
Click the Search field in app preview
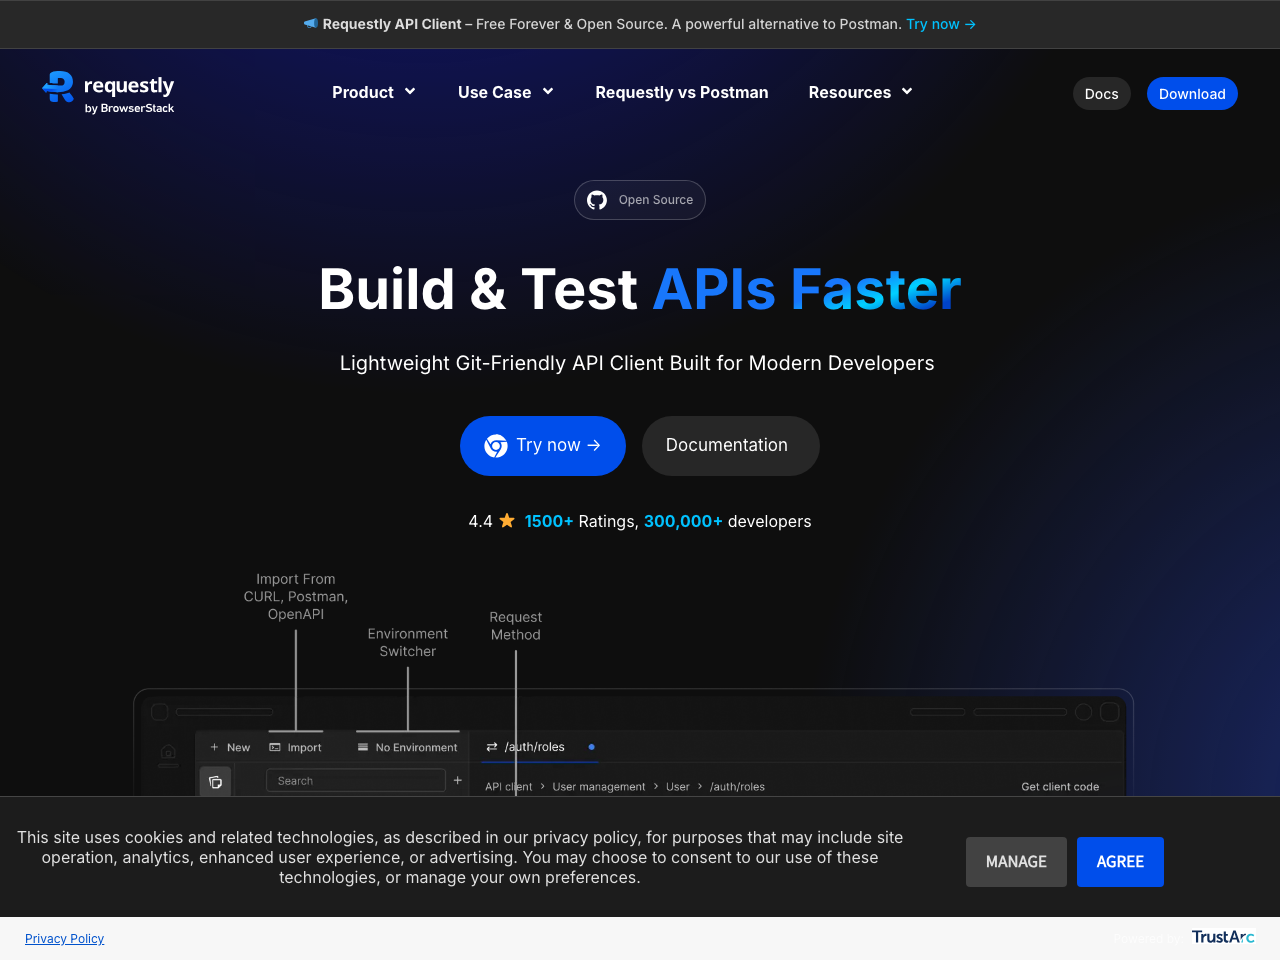tap(355, 781)
